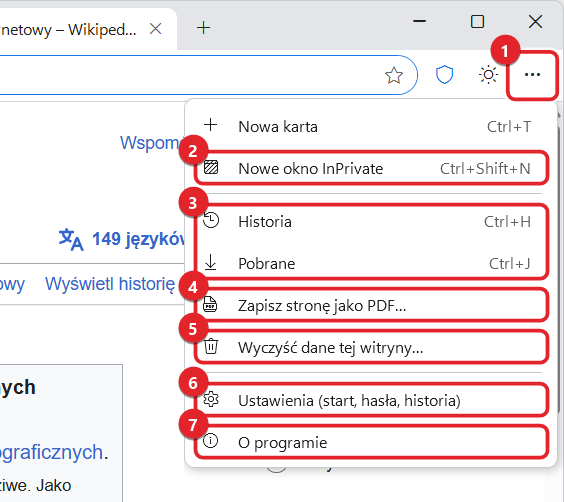Click the clock icon beside Historia

click(211, 220)
